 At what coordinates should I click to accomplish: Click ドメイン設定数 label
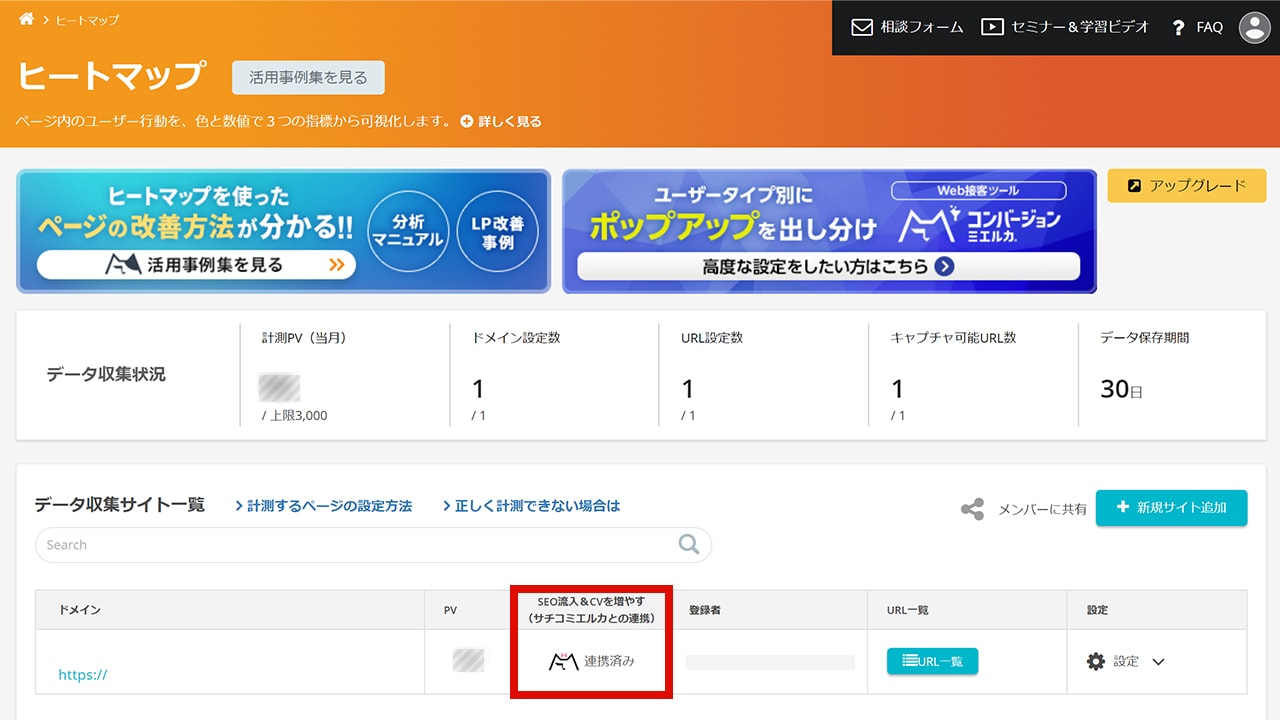pos(516,338)
